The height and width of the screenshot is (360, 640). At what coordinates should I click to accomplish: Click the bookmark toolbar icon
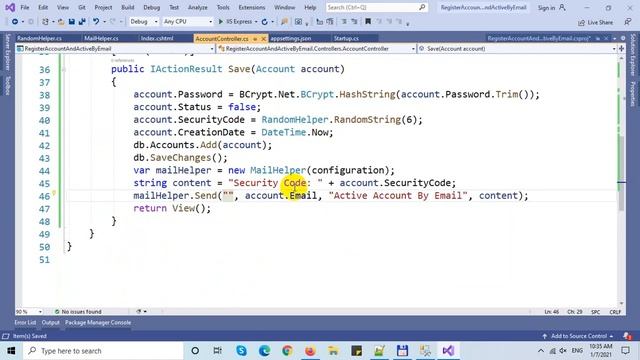coord(368,22)
